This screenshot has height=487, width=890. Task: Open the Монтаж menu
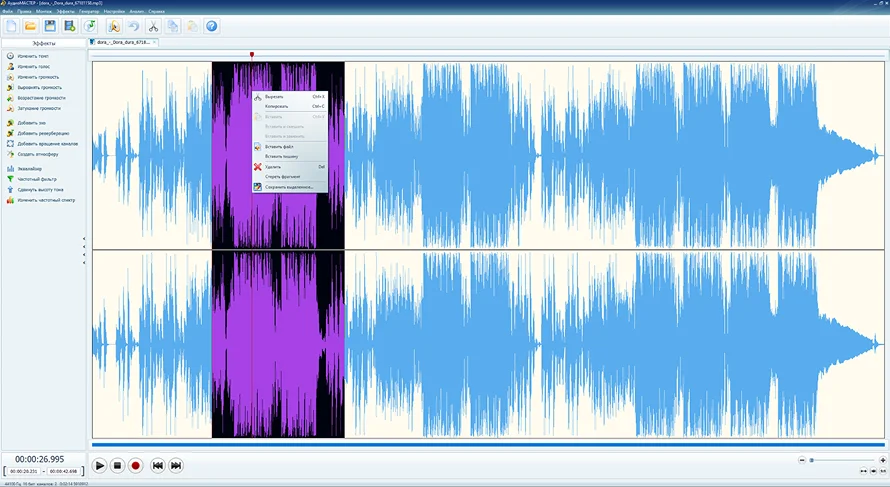pos(44,11)
